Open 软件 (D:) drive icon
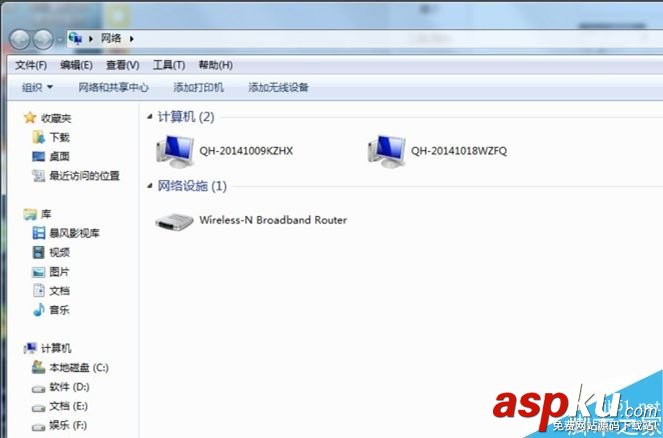This screenshot has height=438, width=663. point(38,388)
